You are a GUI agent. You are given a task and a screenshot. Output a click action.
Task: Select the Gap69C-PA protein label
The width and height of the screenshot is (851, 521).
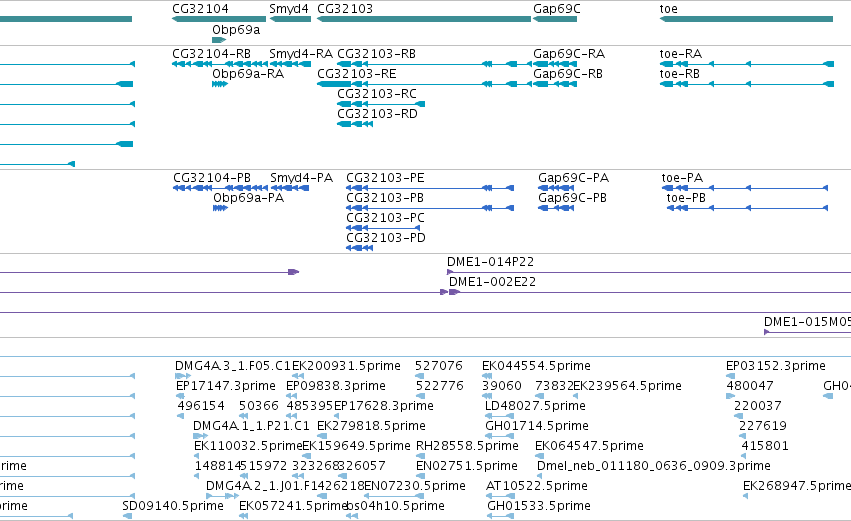(x=573, y=178)
